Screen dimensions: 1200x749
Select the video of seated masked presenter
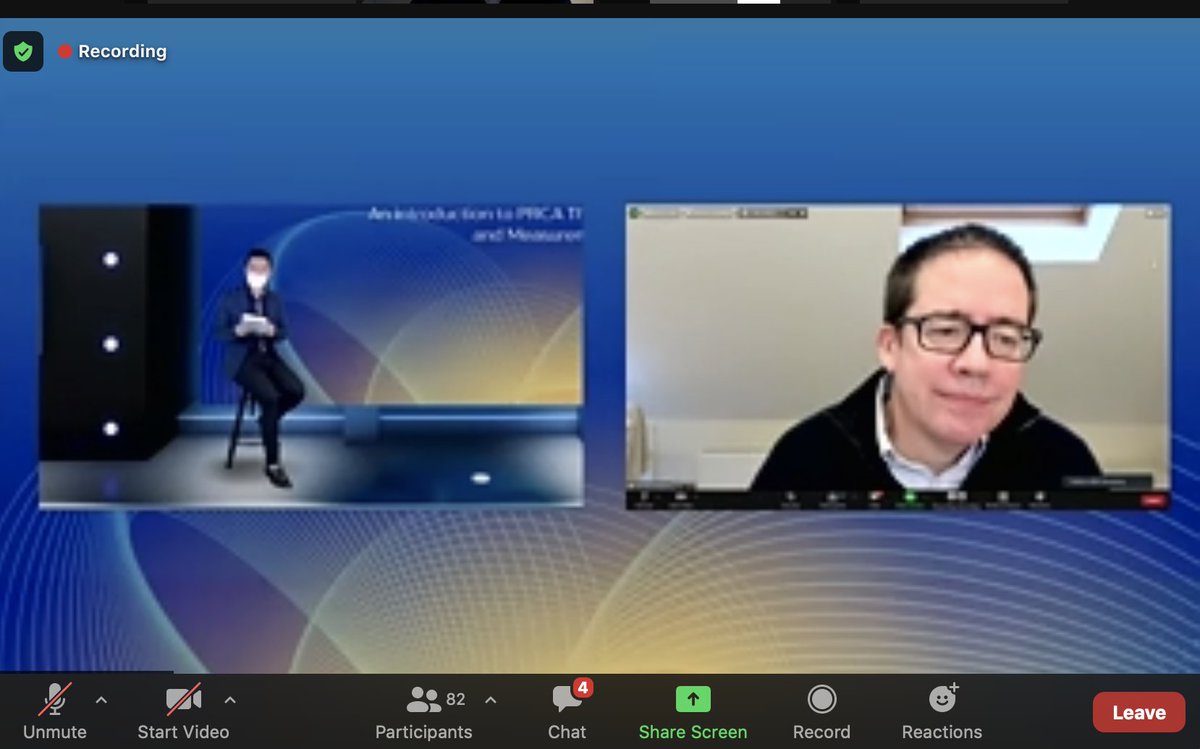(311, 356)
